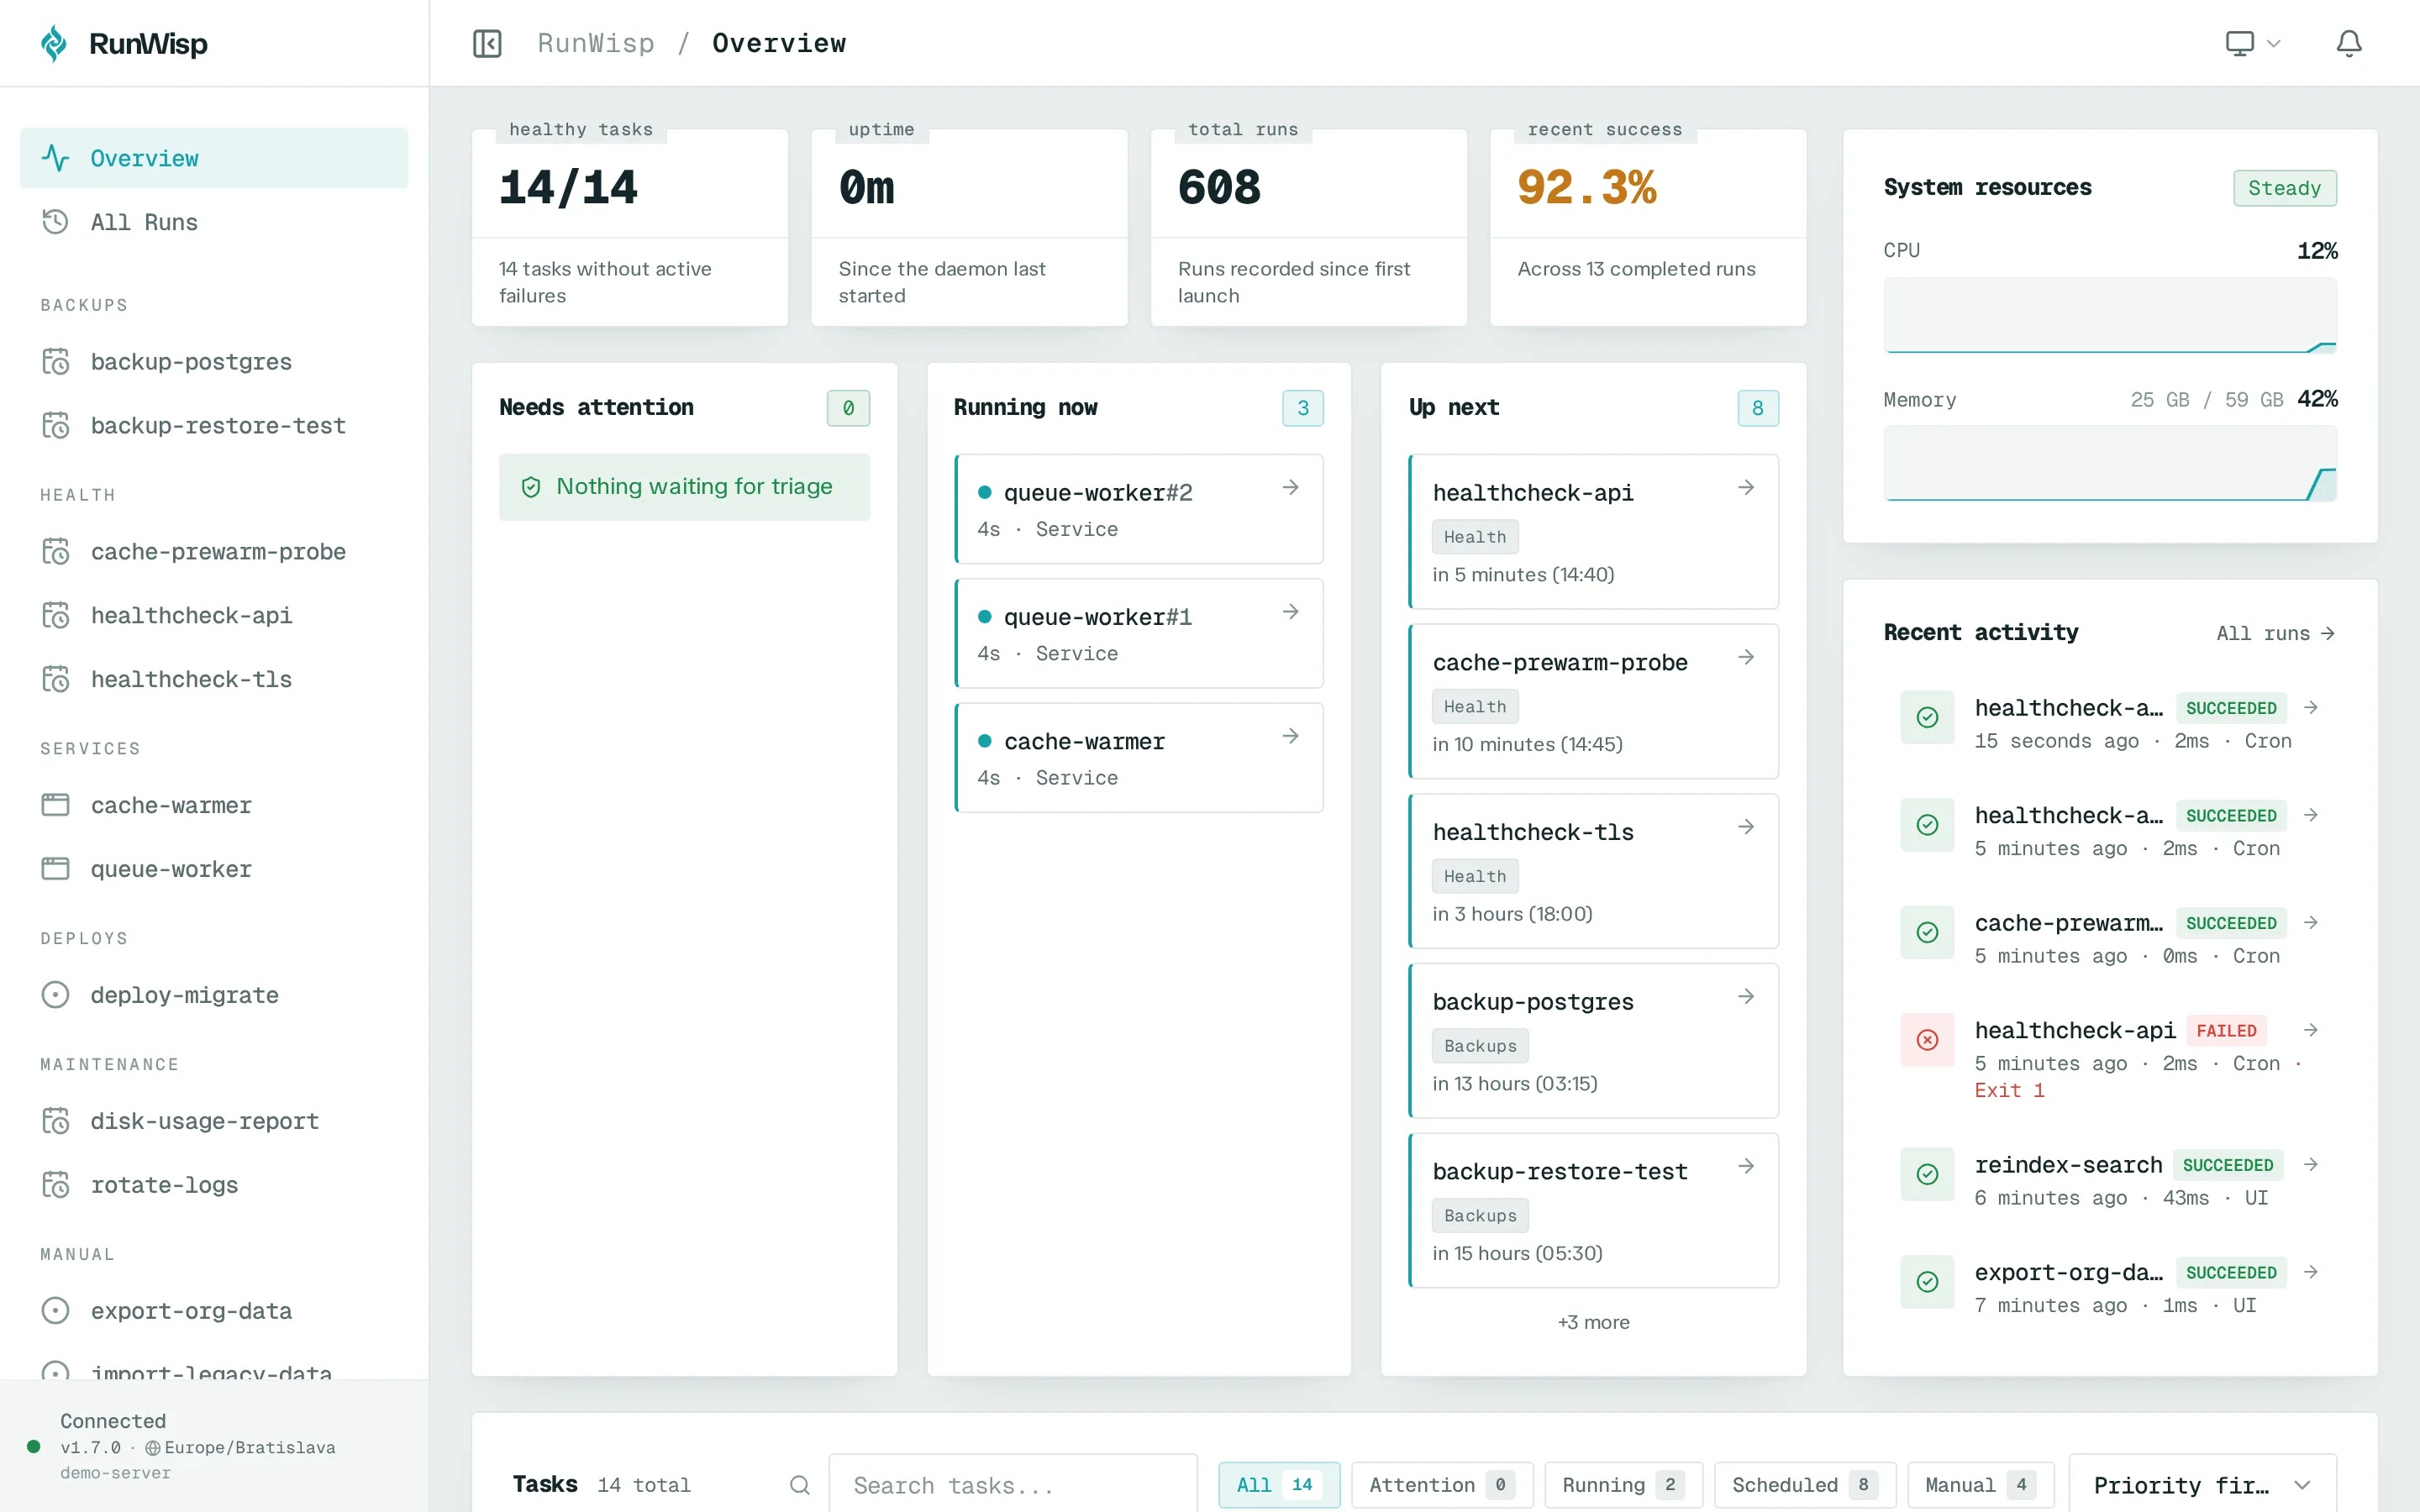Click the CPU usage chart
Image resolution: width=2420 pixels, height=1512 pixels.
pos(2110,315)
